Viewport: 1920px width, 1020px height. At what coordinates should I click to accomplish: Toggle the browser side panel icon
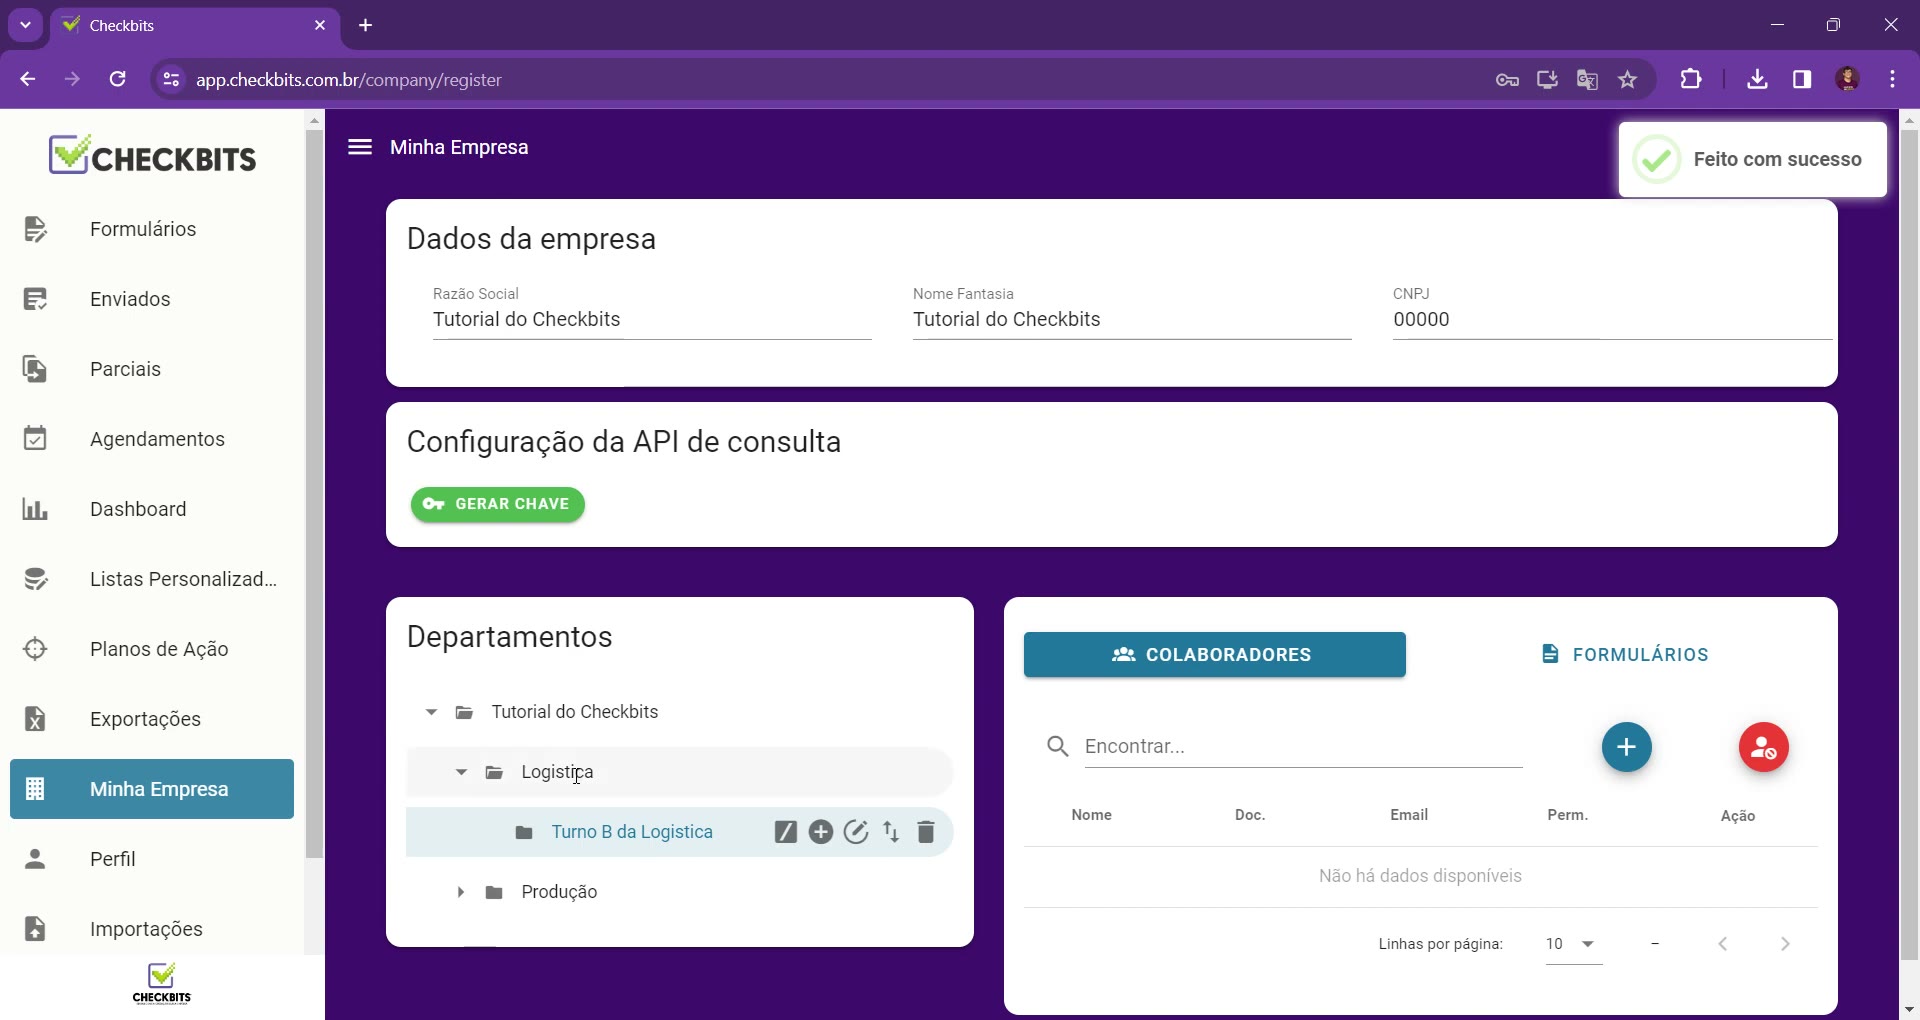point(1802,79)
